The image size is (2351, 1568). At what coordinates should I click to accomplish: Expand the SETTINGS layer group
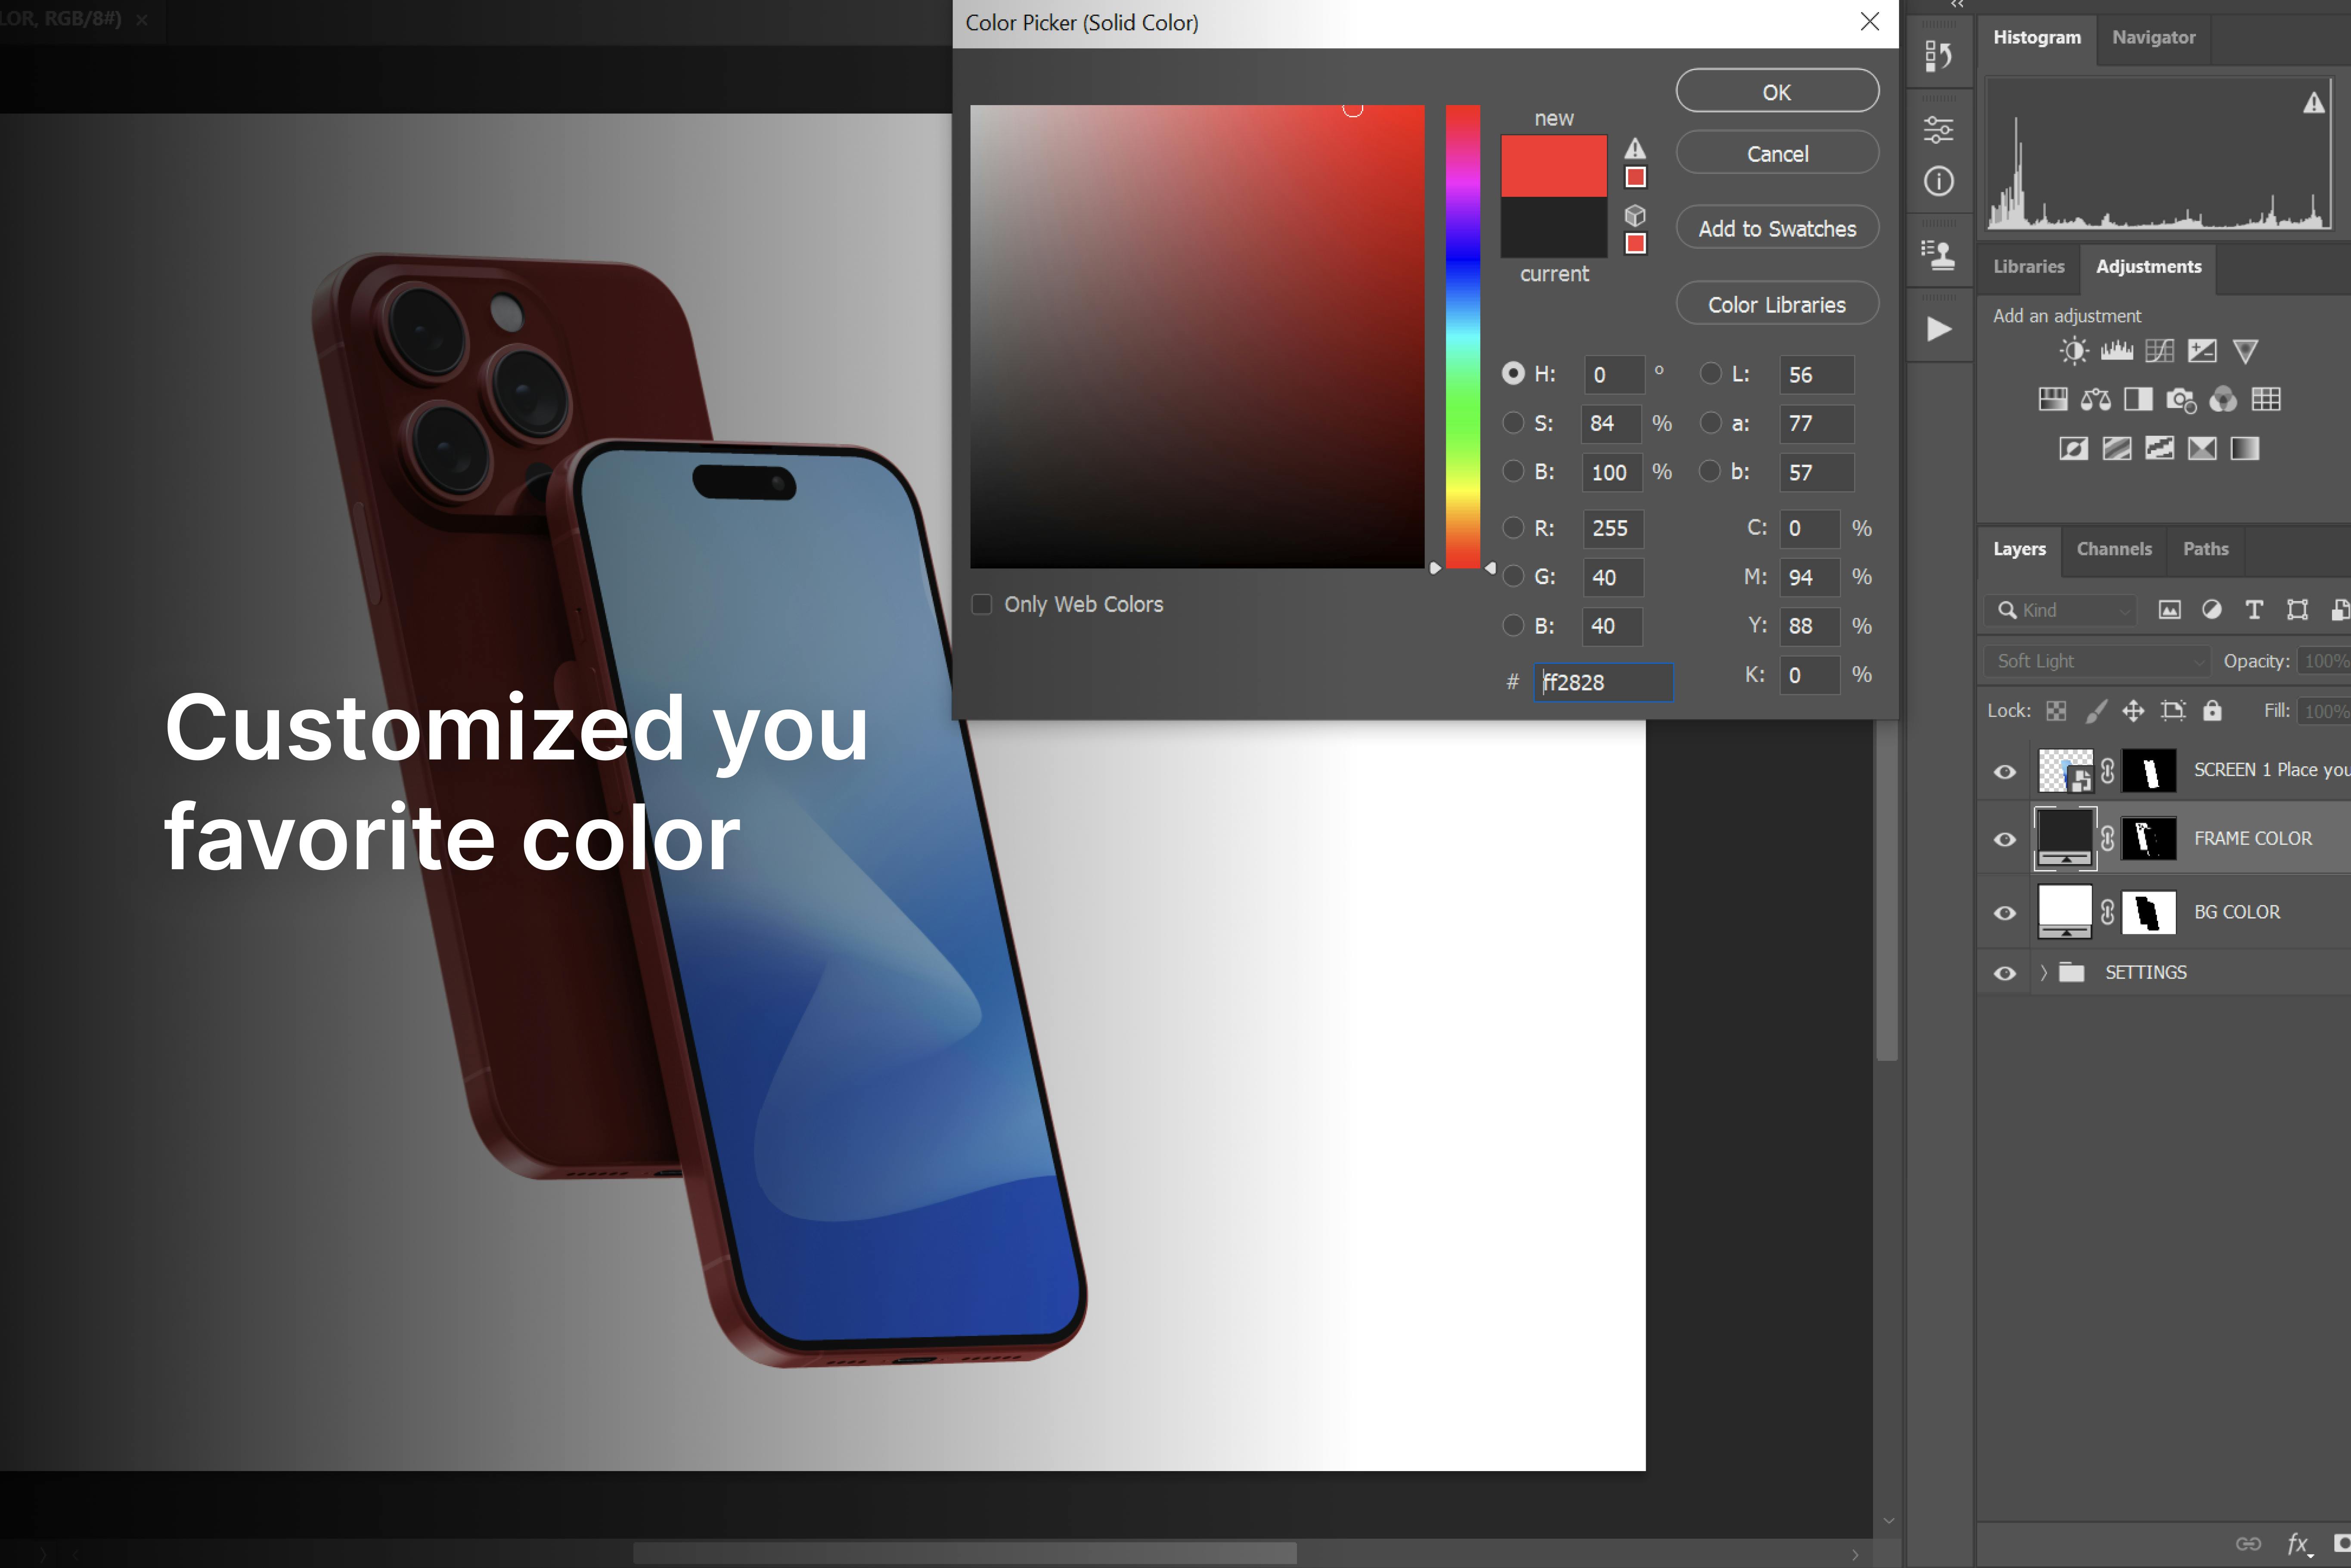point(2043,972)
